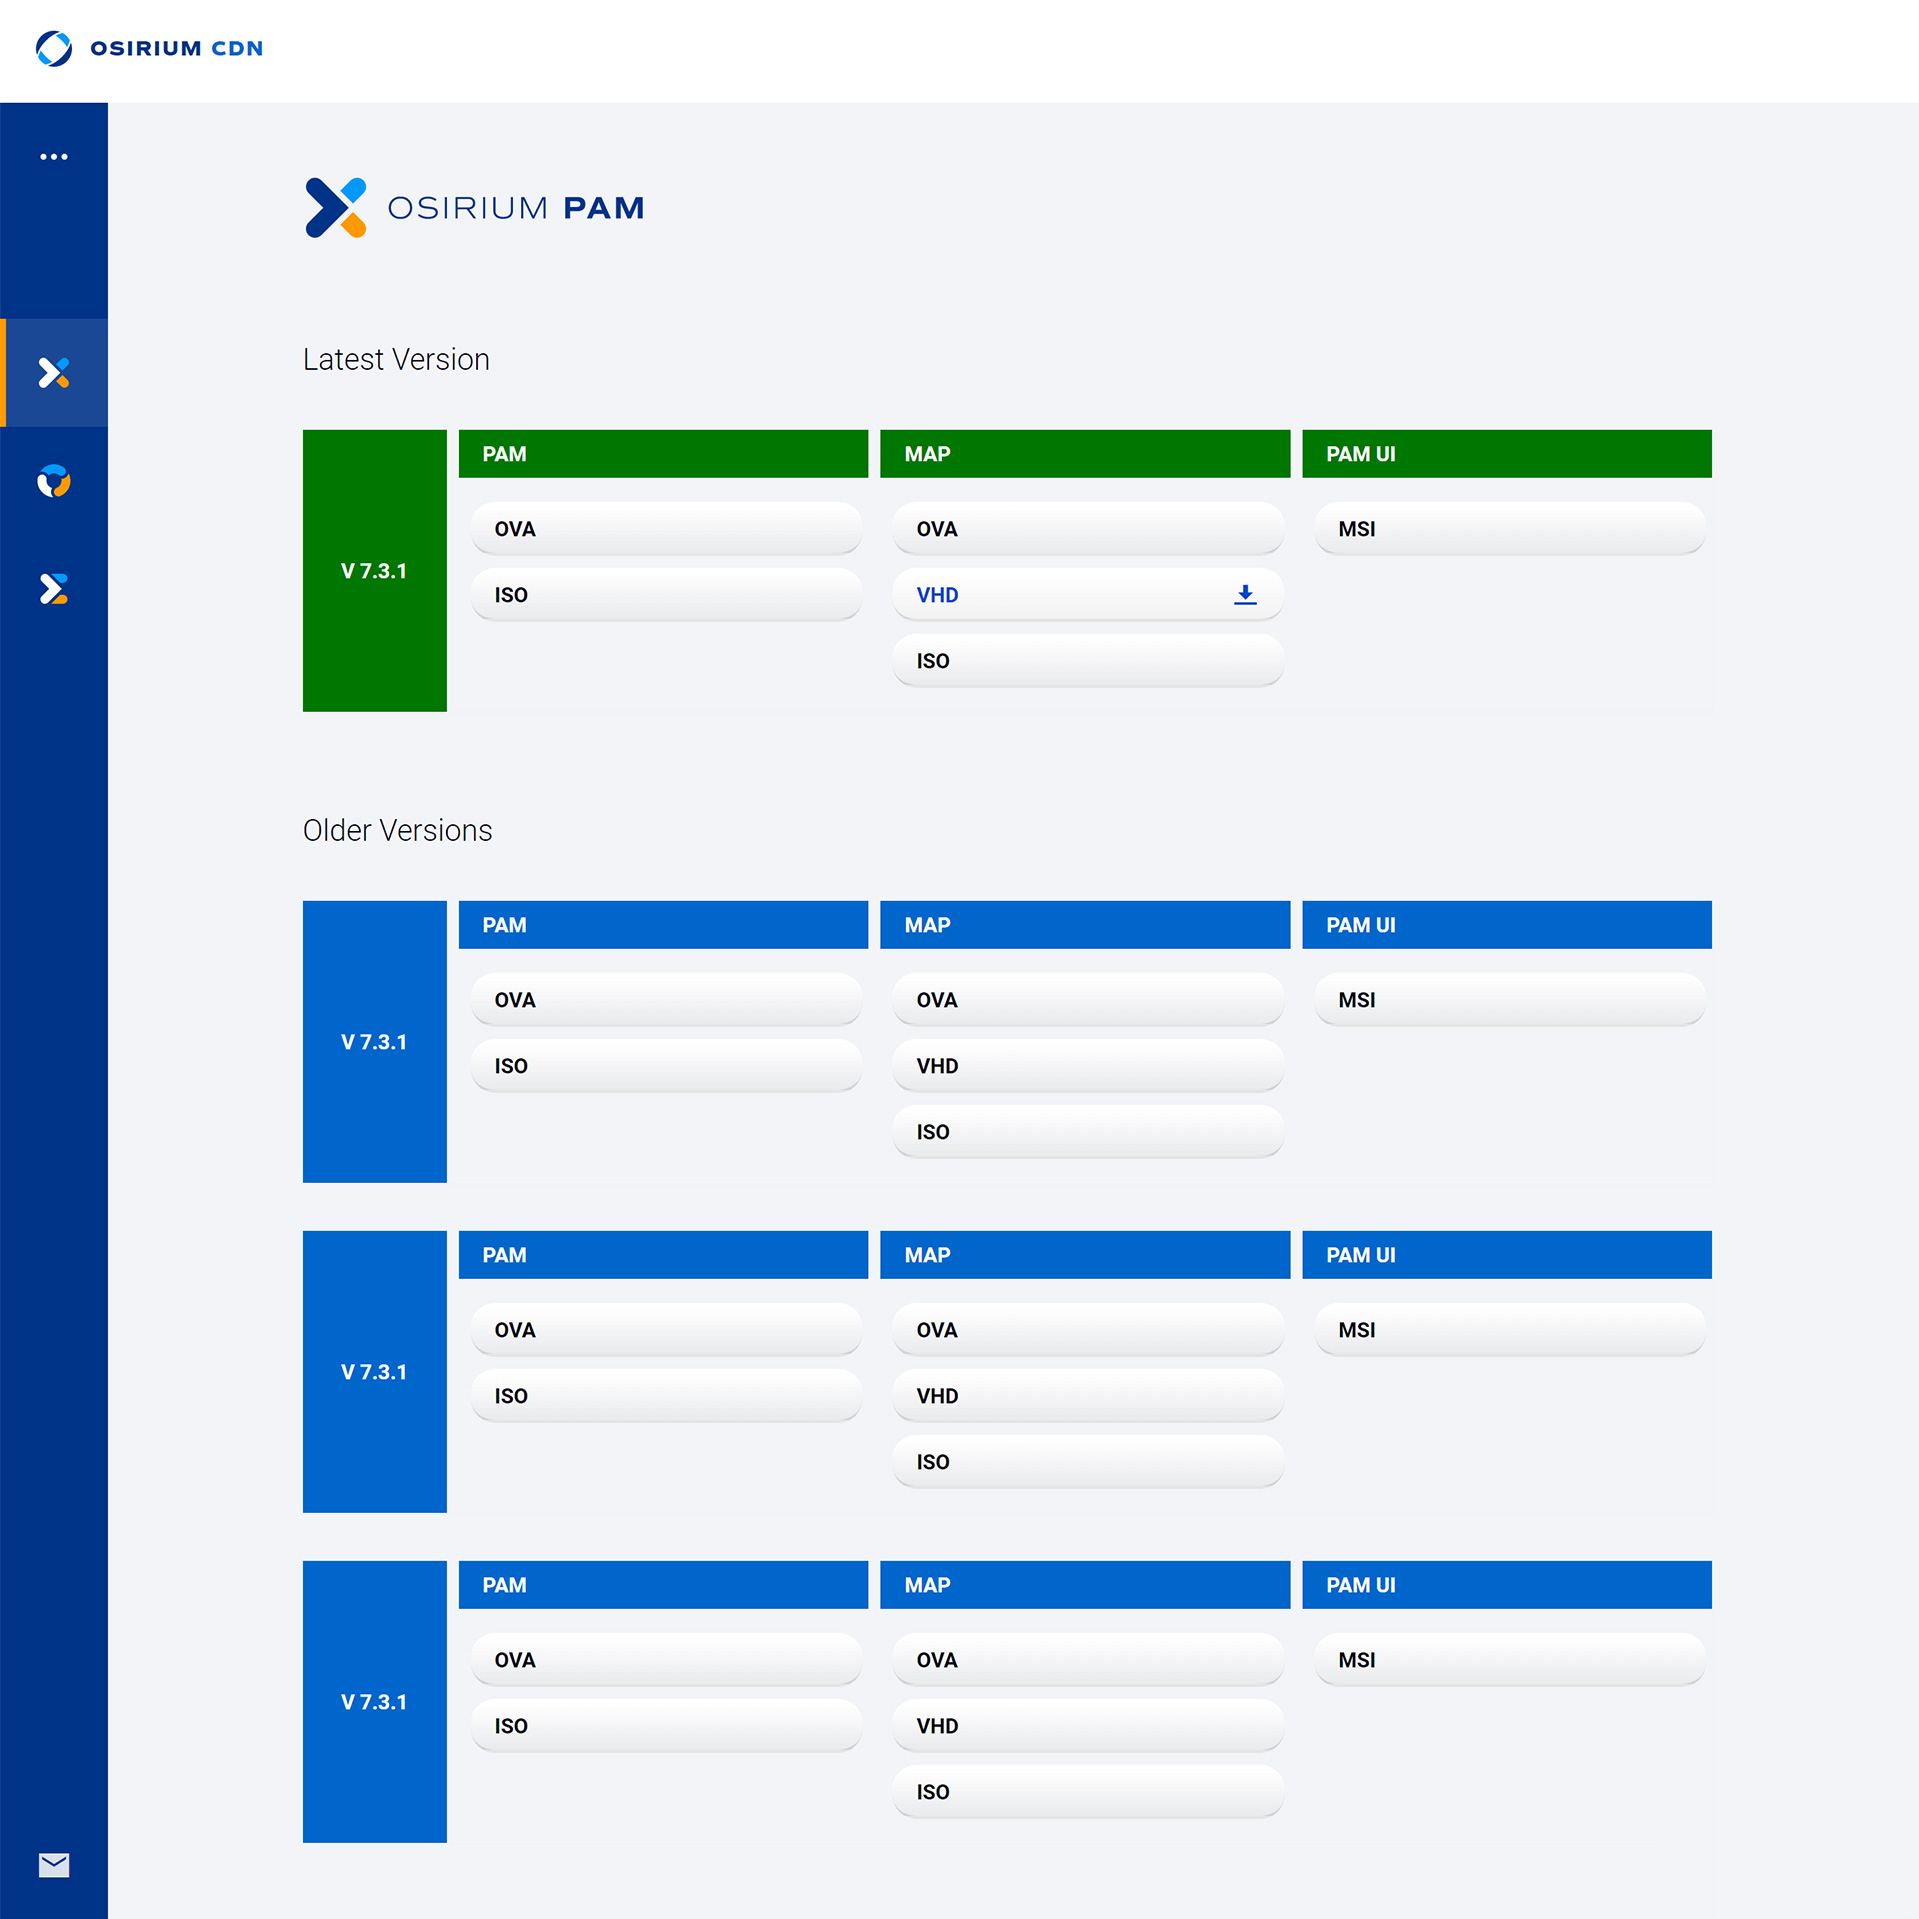Download MAP VHD in the first Older Versions block
This screenshot has width=1919, height=1919.
1088,1066
